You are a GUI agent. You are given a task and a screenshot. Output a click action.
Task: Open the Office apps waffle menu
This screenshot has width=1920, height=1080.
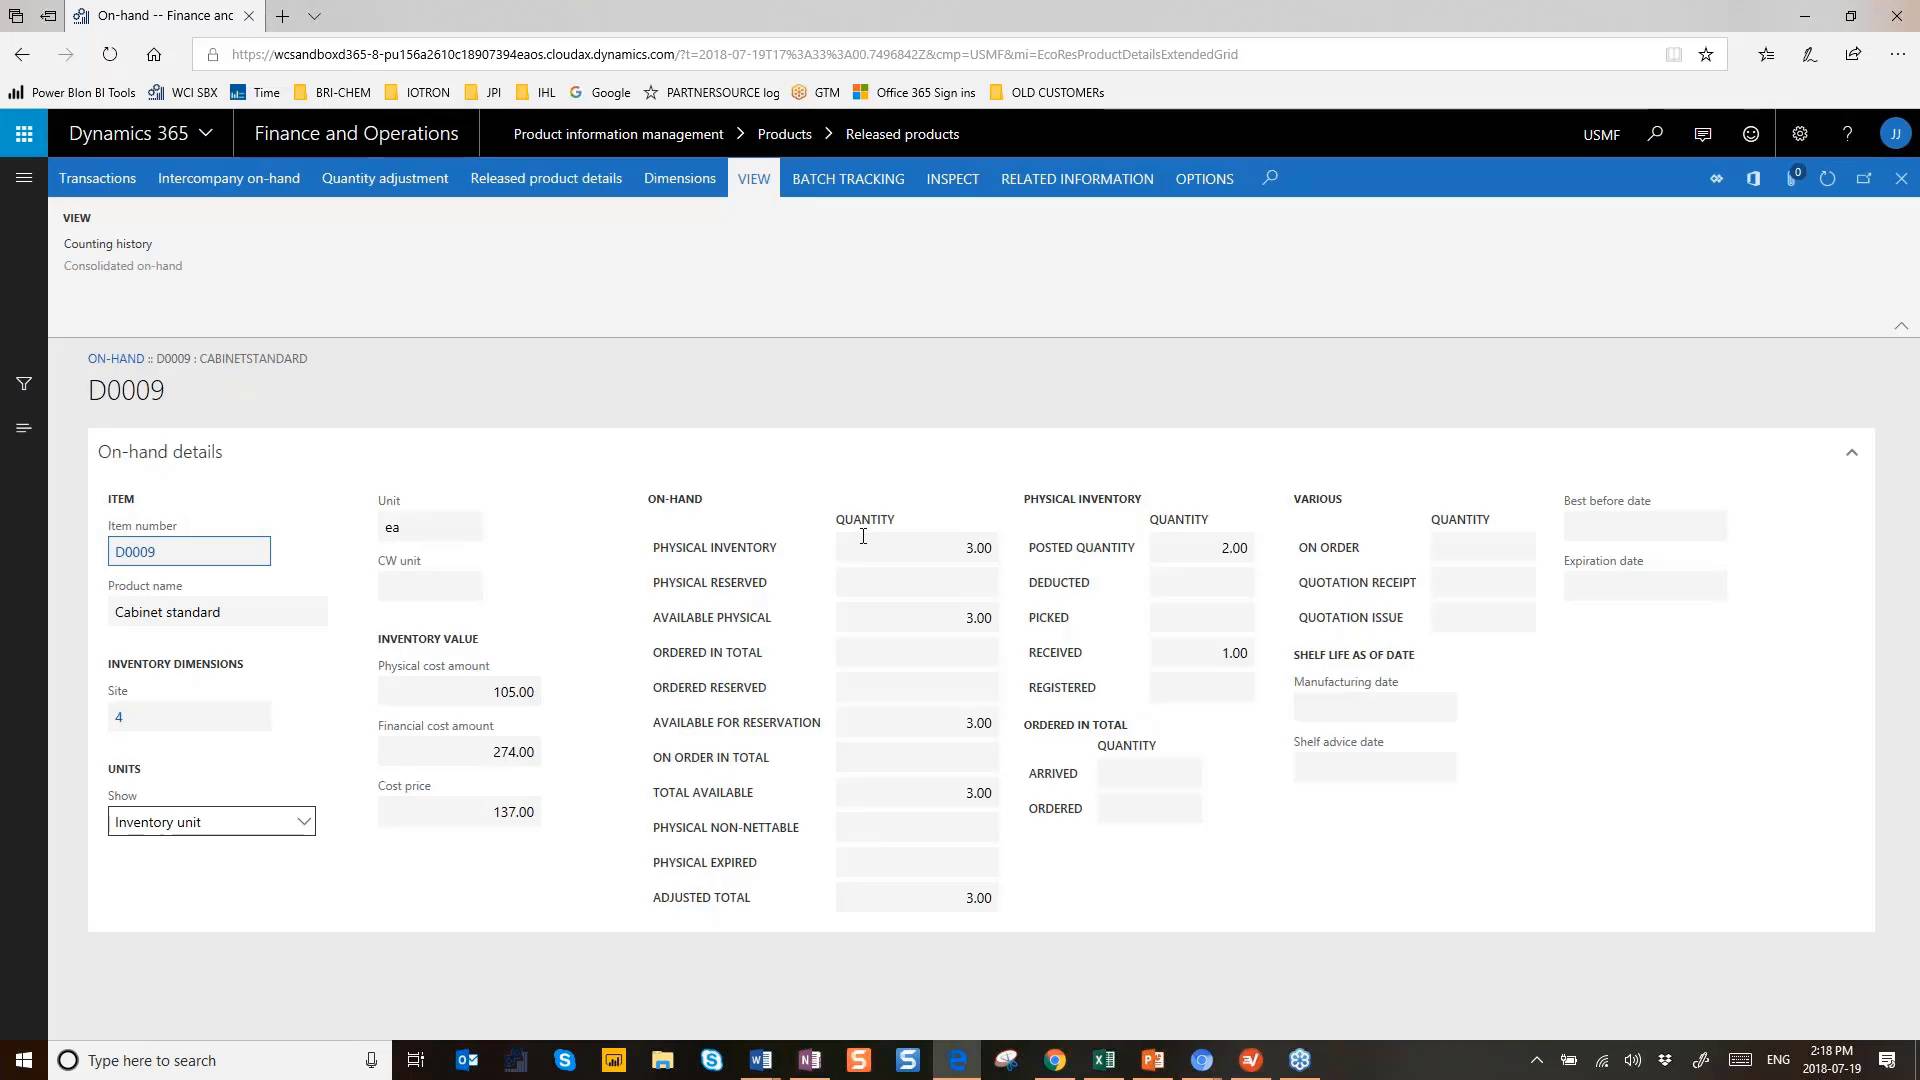(24, 133)
